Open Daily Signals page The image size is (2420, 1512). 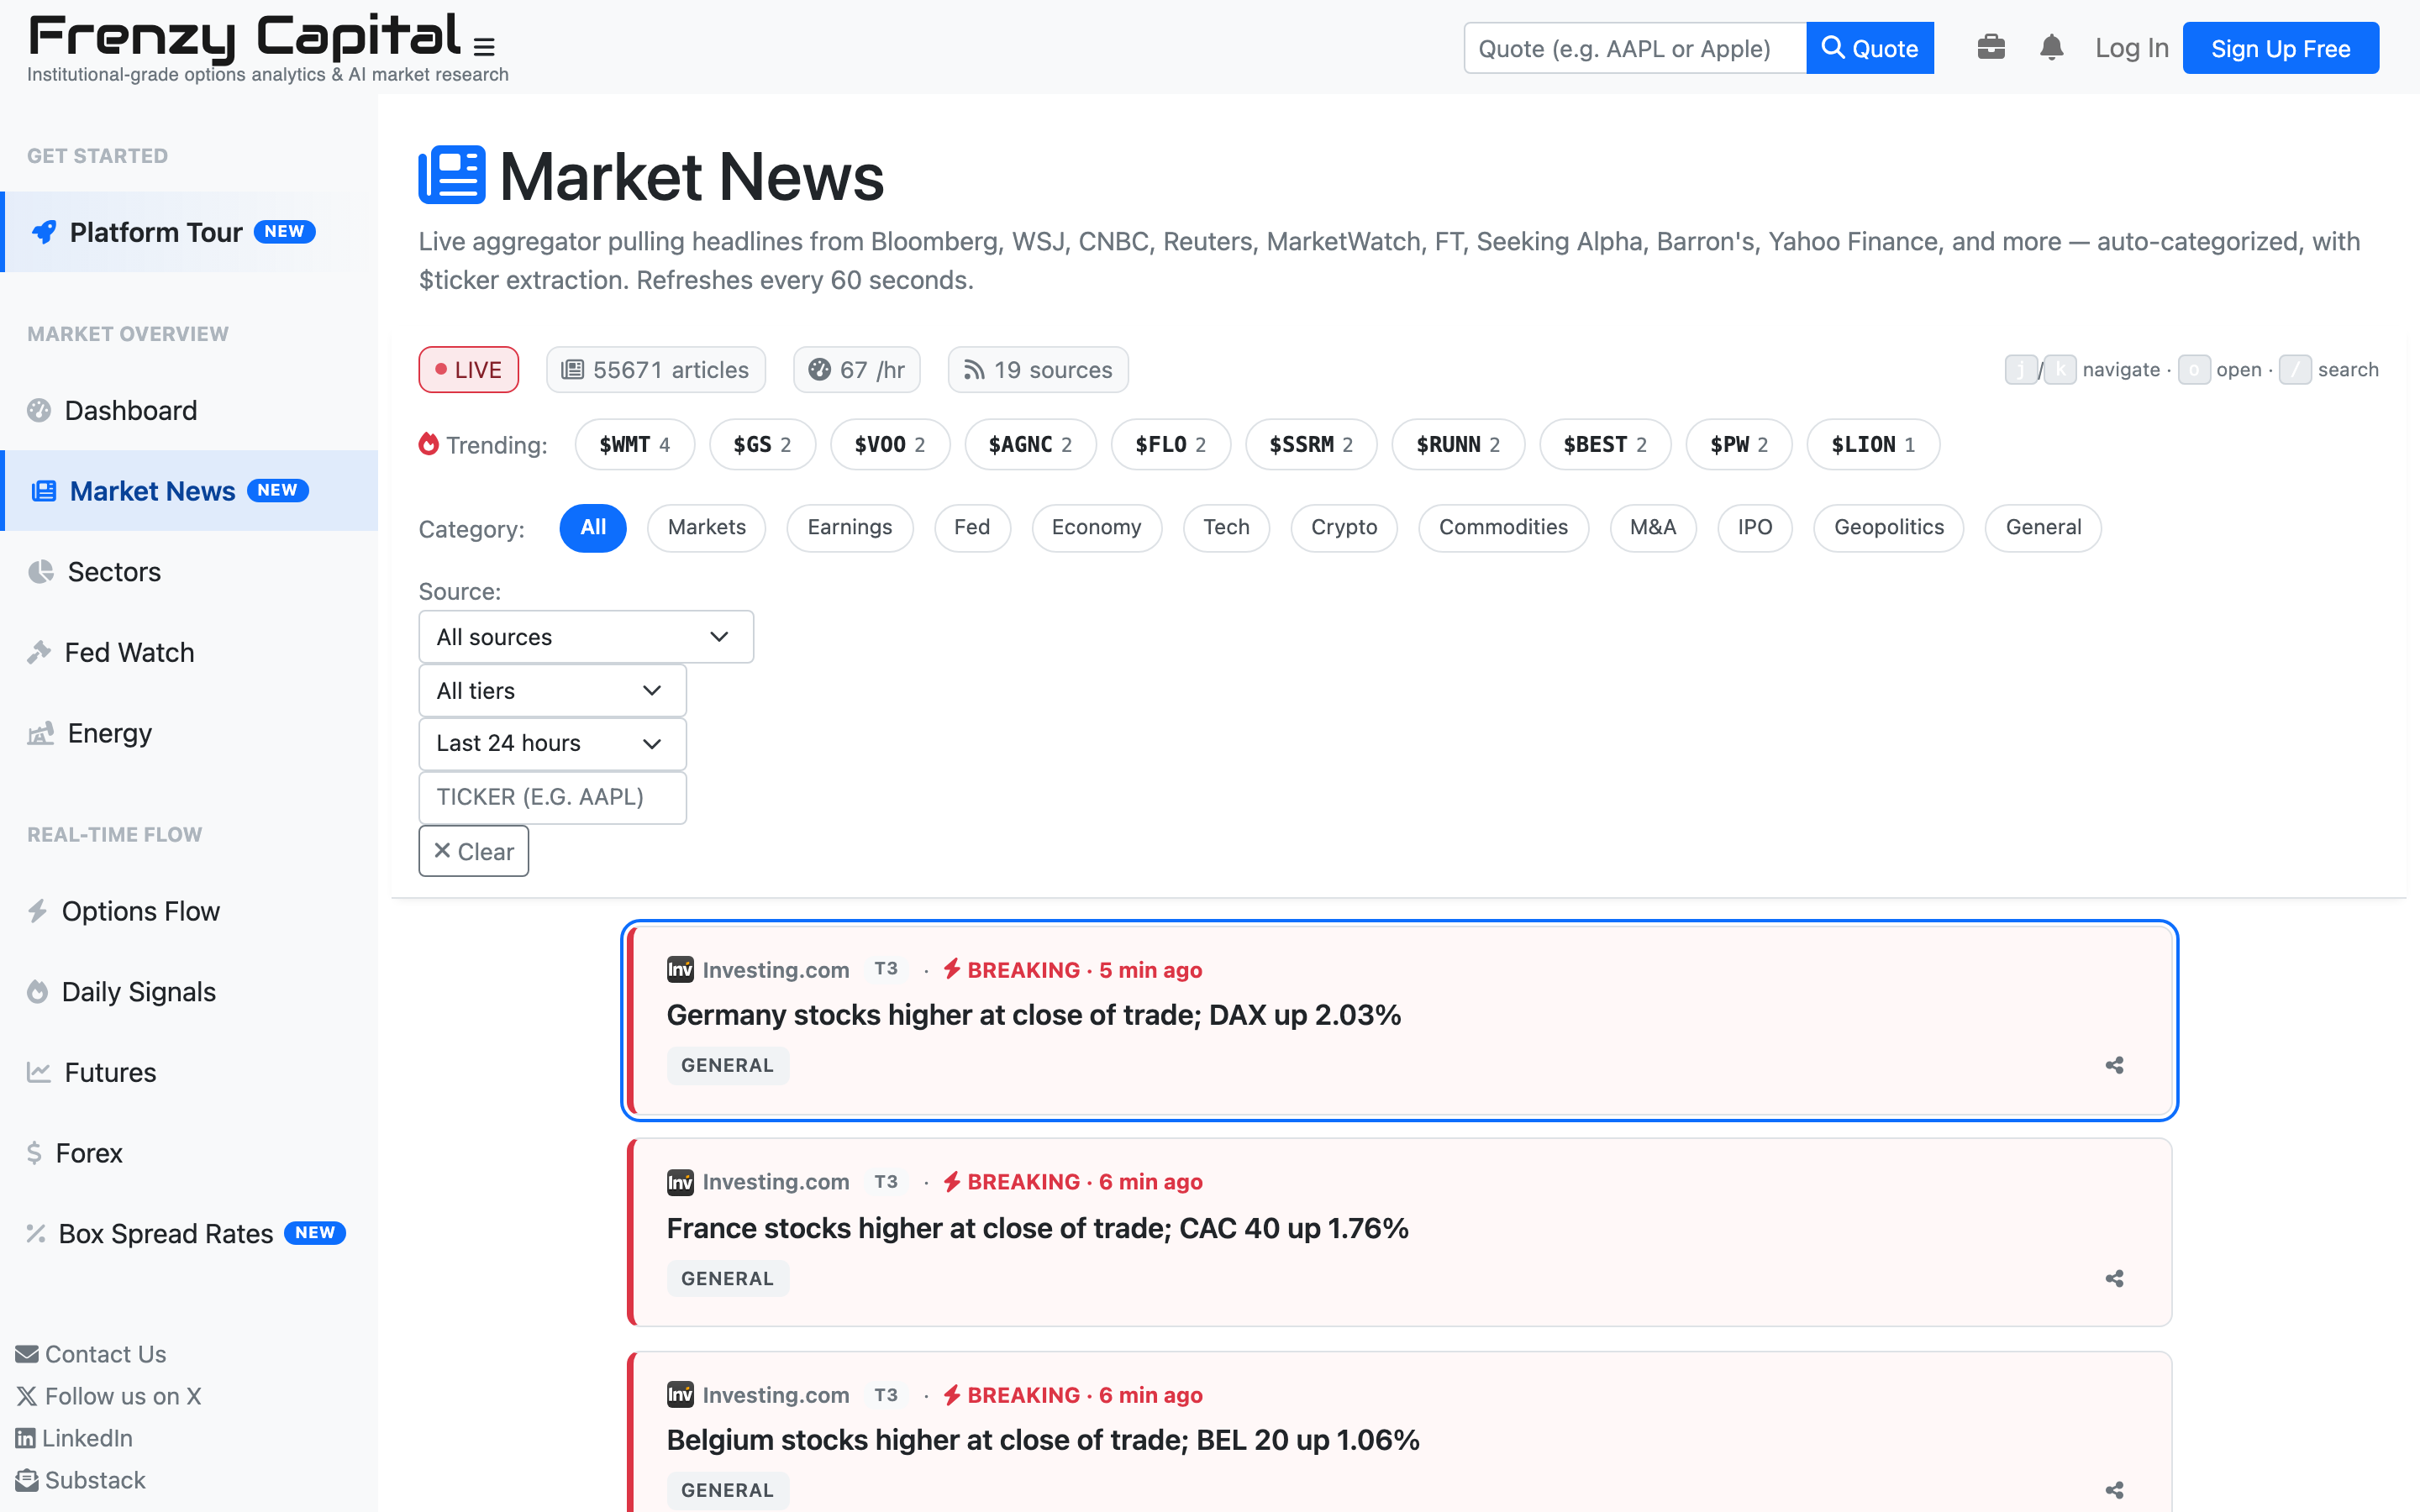tap(190, 991)
